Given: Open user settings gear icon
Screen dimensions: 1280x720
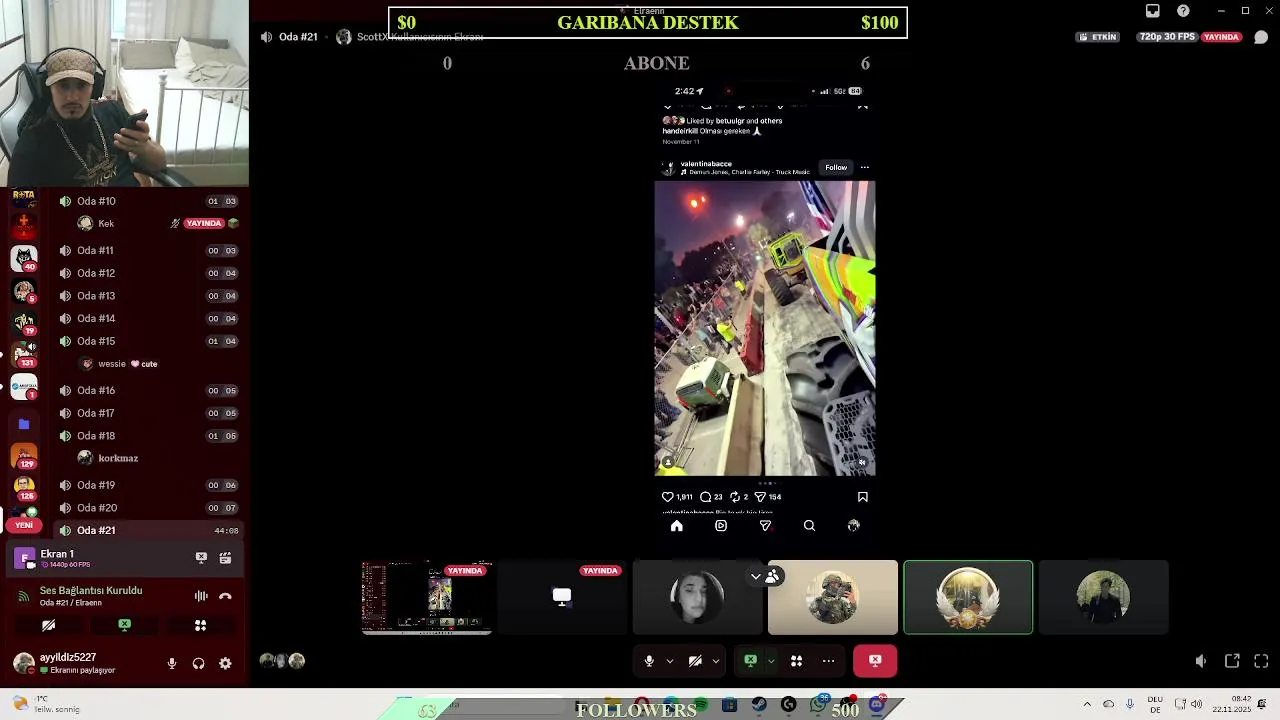Looking at the screenshot, I should point(225,663).
